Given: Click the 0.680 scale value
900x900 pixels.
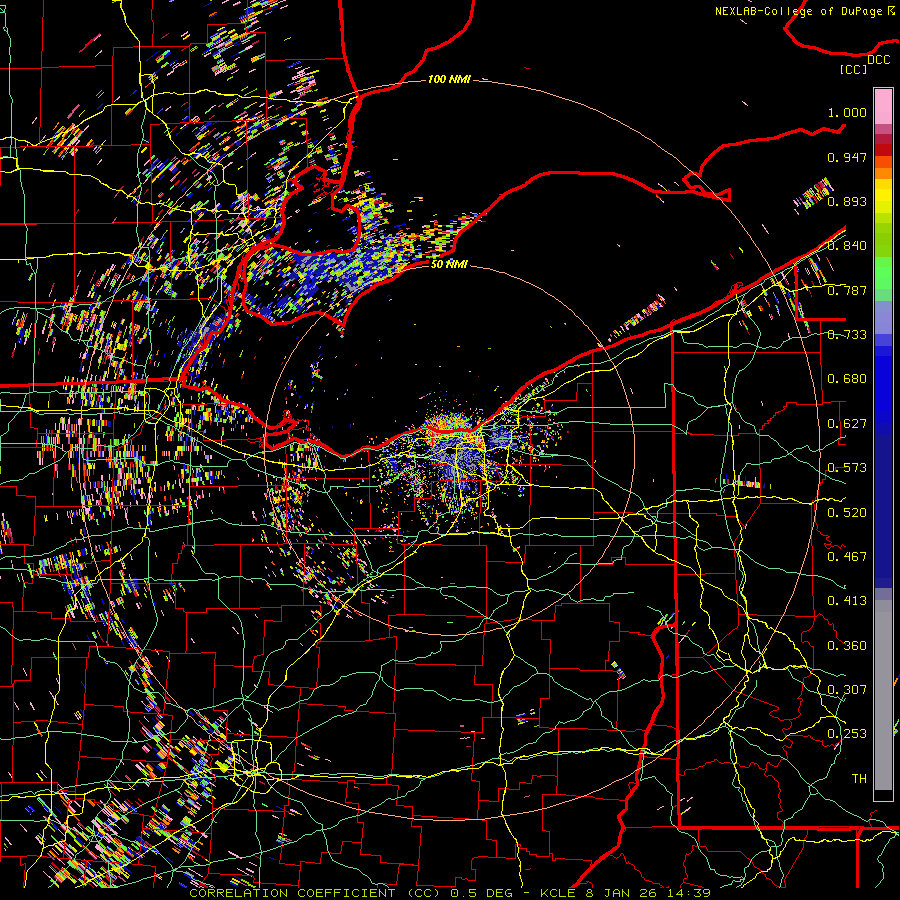Looking at the screenshot, I should [847, 379].
